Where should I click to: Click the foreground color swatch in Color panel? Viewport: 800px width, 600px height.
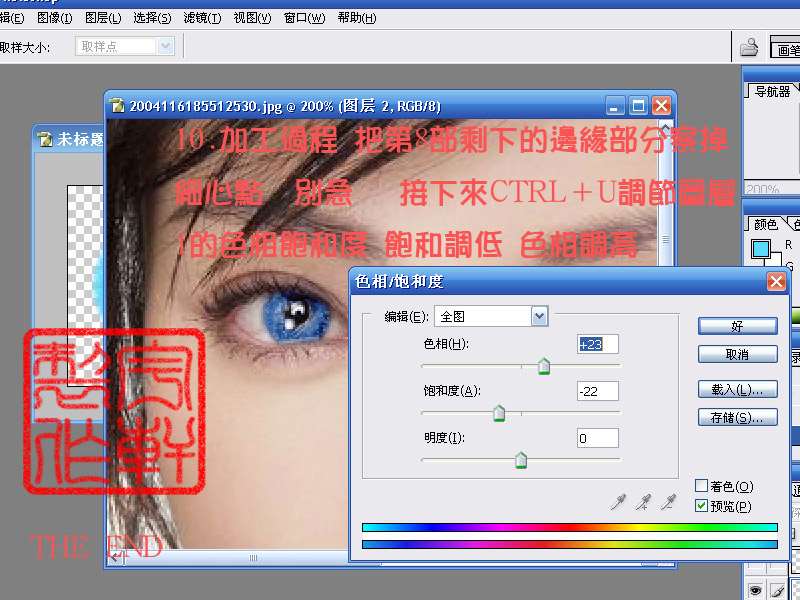click(x=762, y=248)
